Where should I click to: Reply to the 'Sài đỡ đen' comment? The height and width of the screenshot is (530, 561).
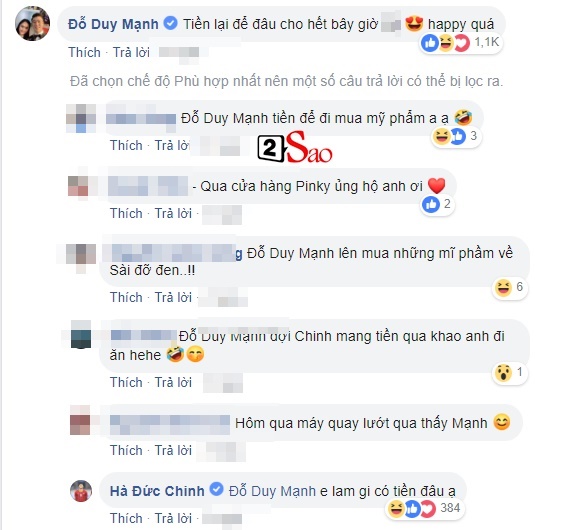click(x=173, y=297)
